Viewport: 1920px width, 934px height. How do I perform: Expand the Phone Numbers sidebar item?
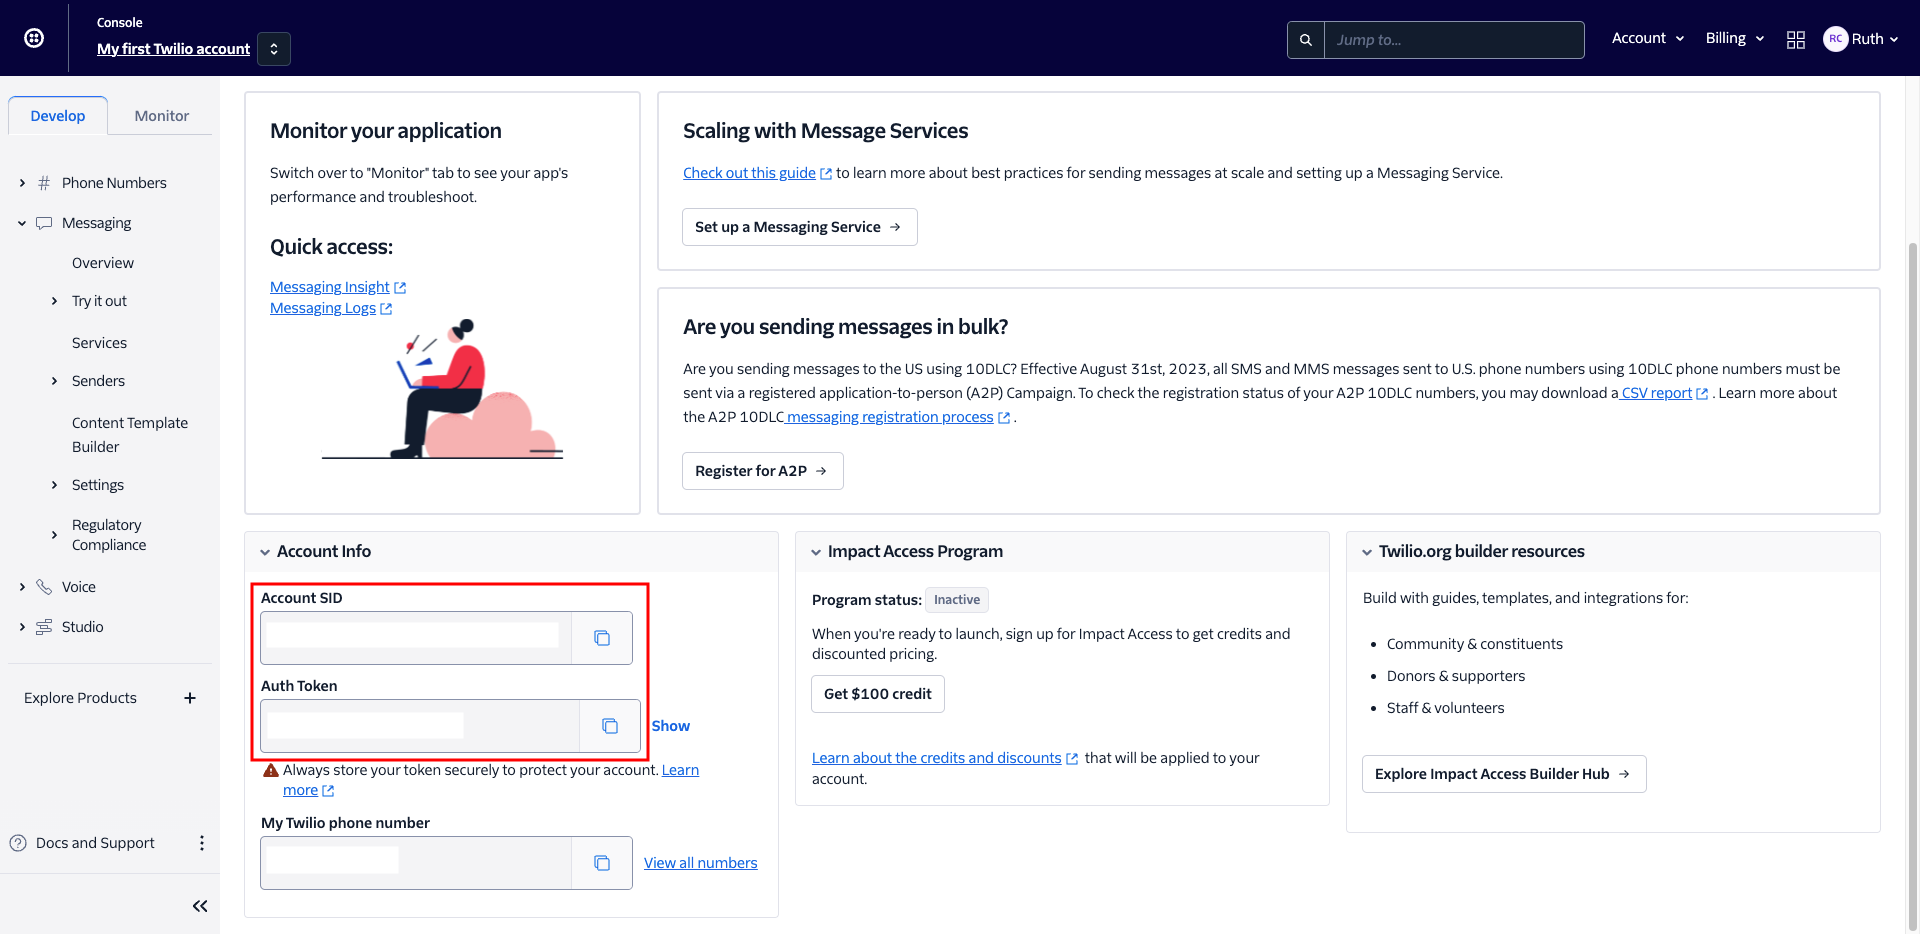coord(22,183)
